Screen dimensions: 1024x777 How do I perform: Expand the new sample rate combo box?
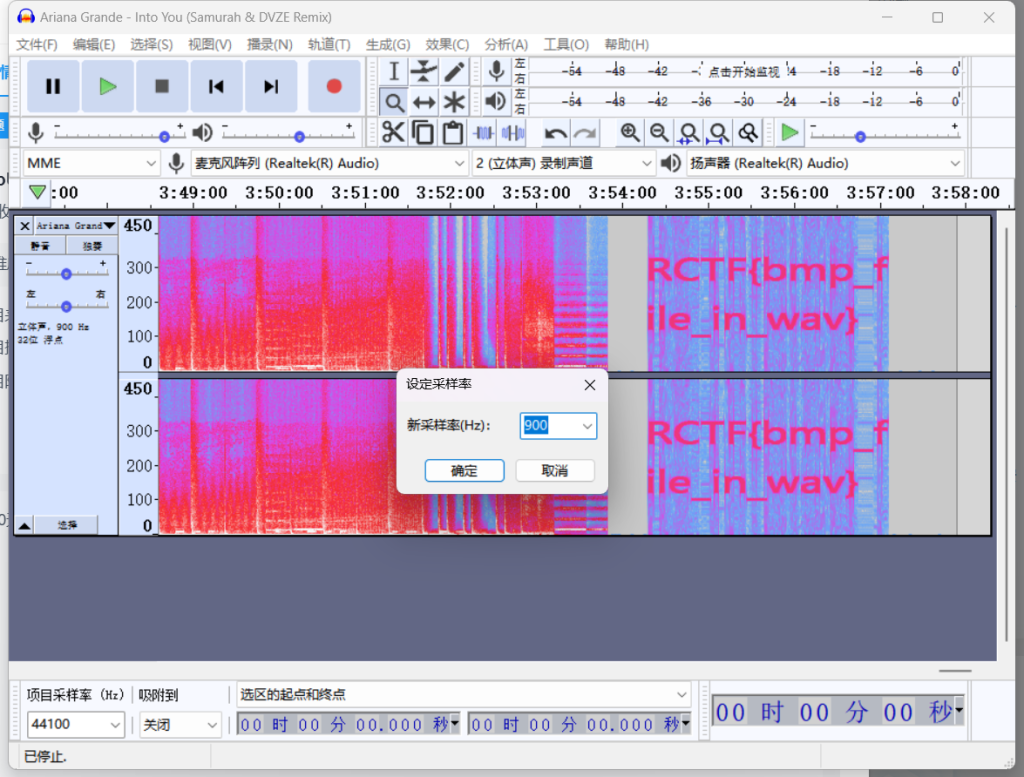587,426
